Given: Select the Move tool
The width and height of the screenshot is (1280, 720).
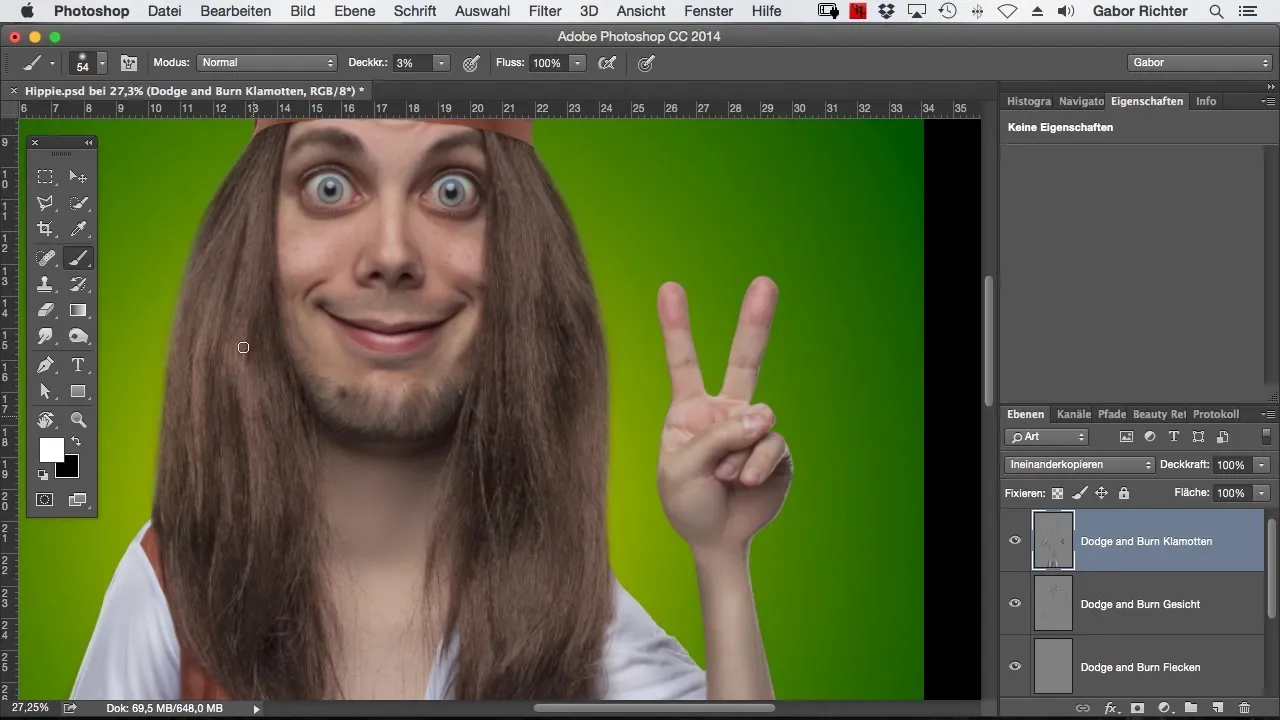Looking at the screenshot, I should coord(78,177).
